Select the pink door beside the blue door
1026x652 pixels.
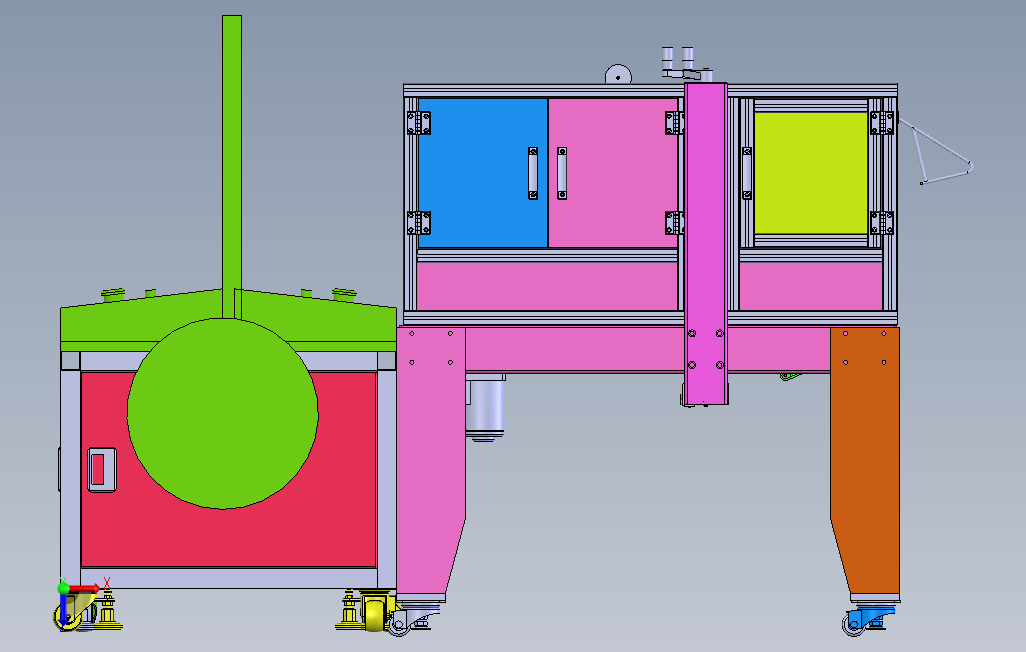(612, 173)
